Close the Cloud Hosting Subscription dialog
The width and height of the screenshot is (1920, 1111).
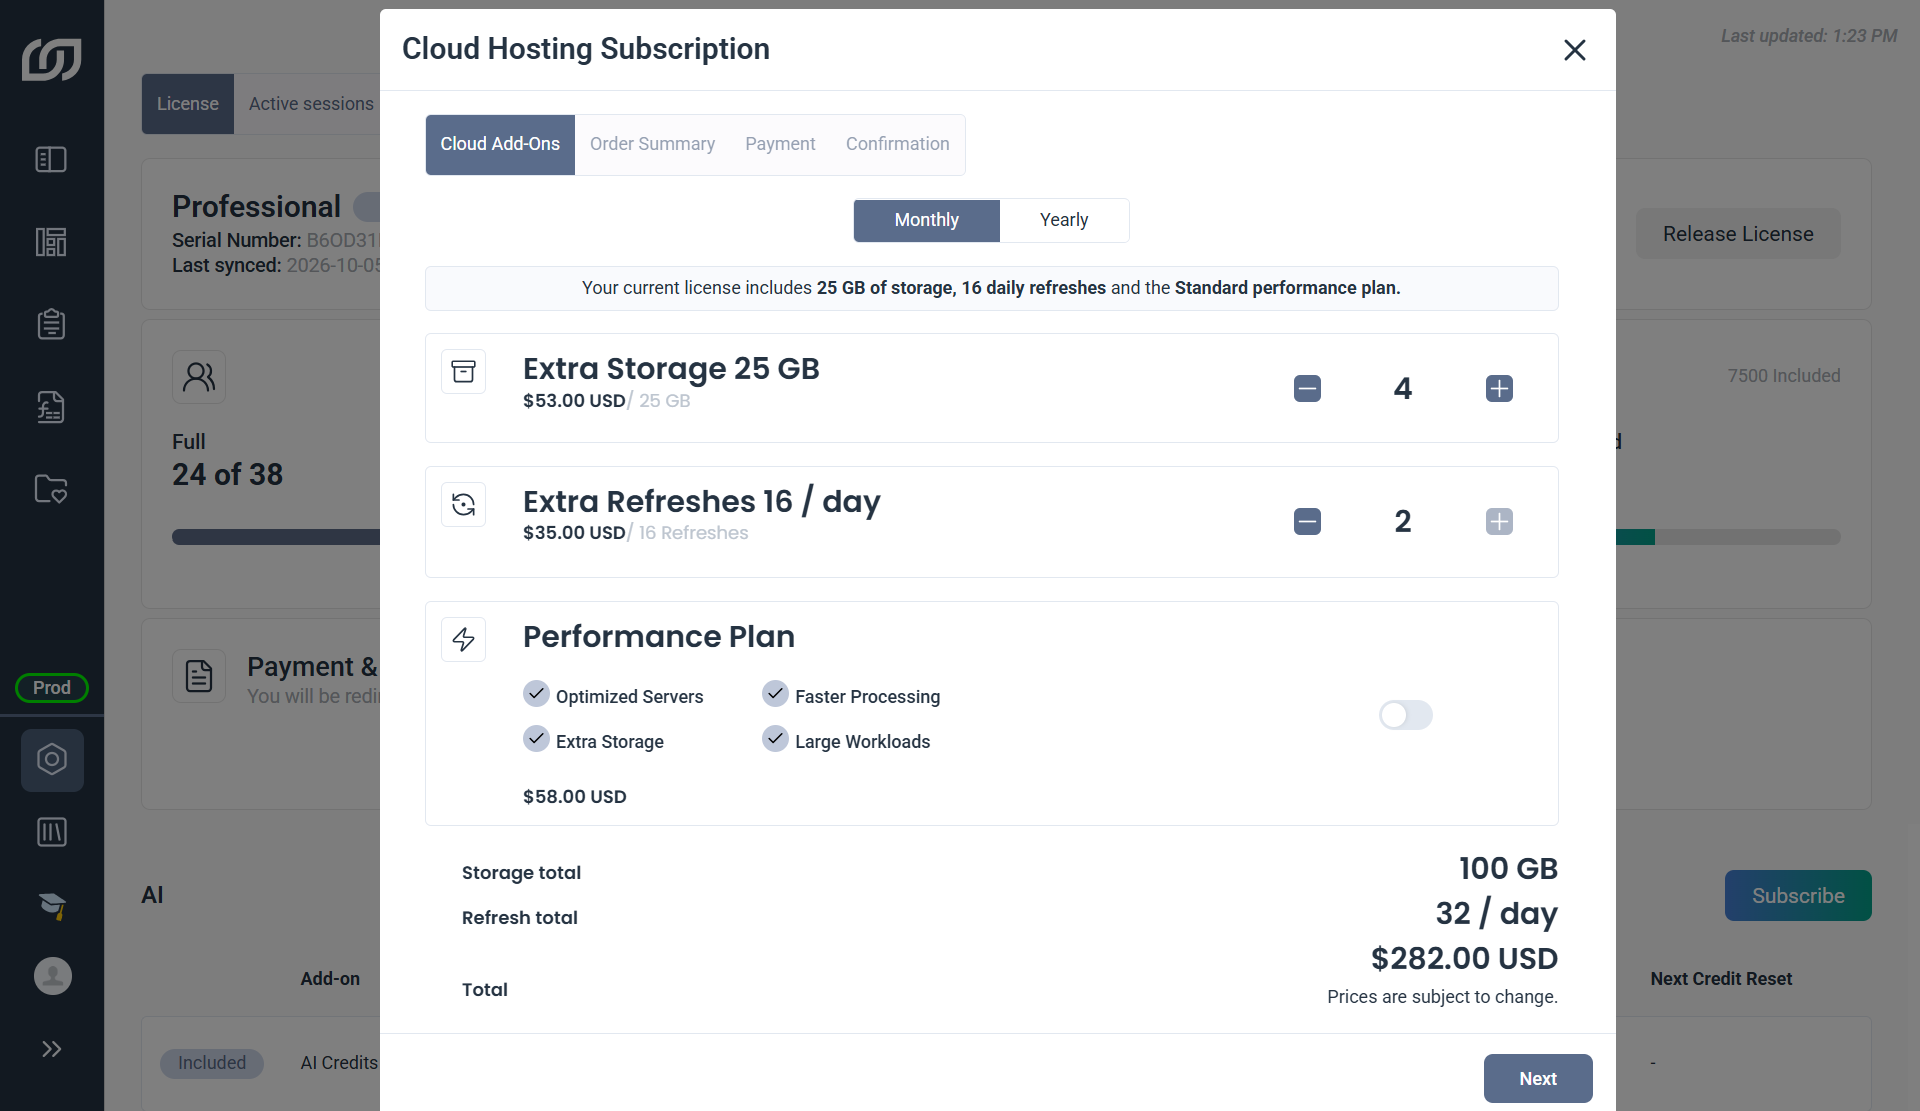[1575, 50]
